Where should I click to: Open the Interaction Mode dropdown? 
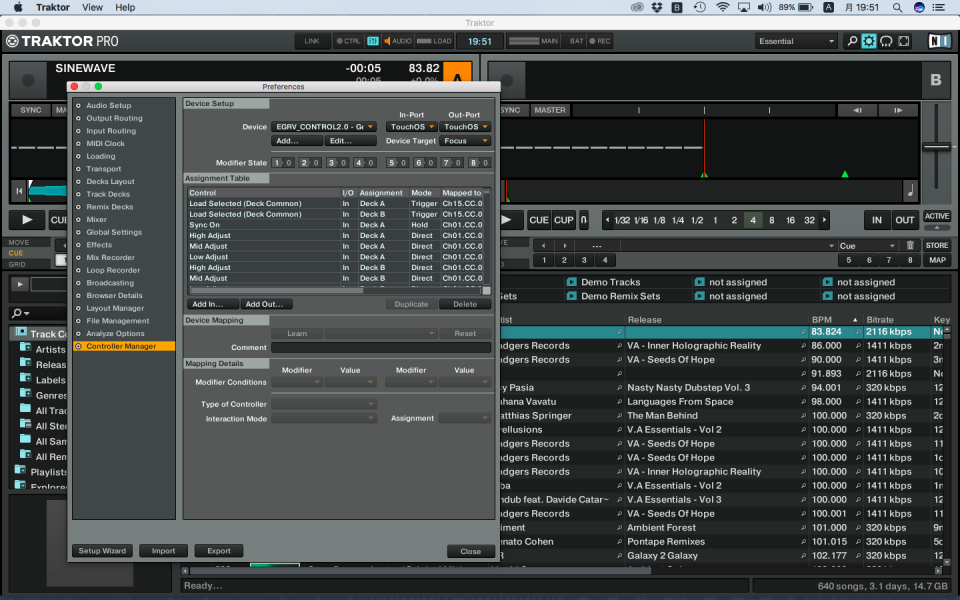(323, 418)
